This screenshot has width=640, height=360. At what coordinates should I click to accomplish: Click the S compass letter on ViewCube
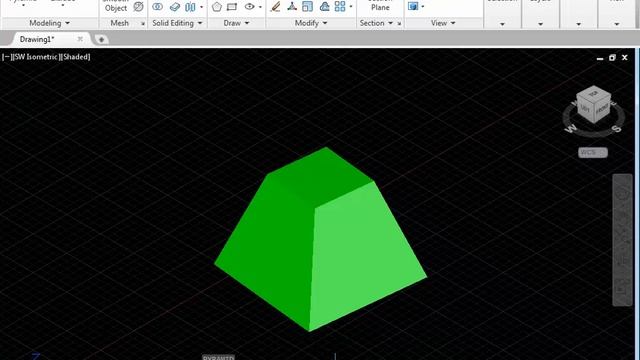[x=616, y=129]
